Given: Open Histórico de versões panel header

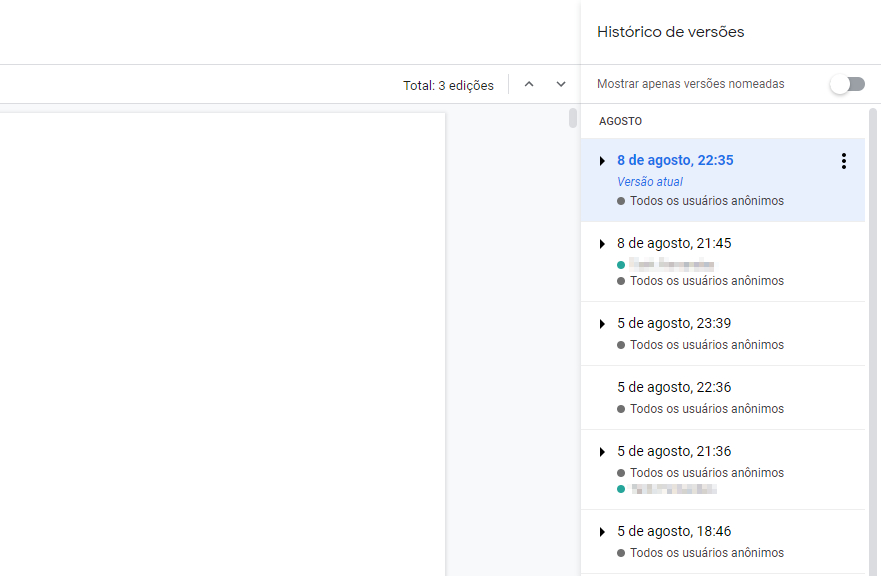Looking at the screenshot, I should click(x=670, y=31).
